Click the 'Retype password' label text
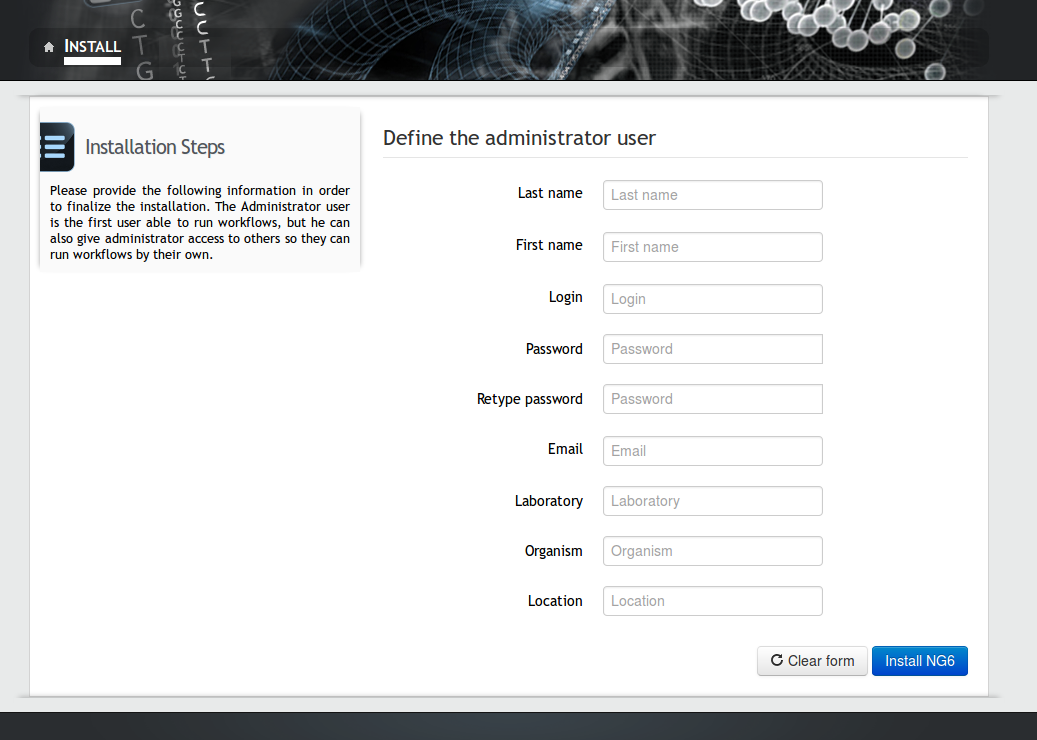This screenshot has height=740, width=1037. 529,399
